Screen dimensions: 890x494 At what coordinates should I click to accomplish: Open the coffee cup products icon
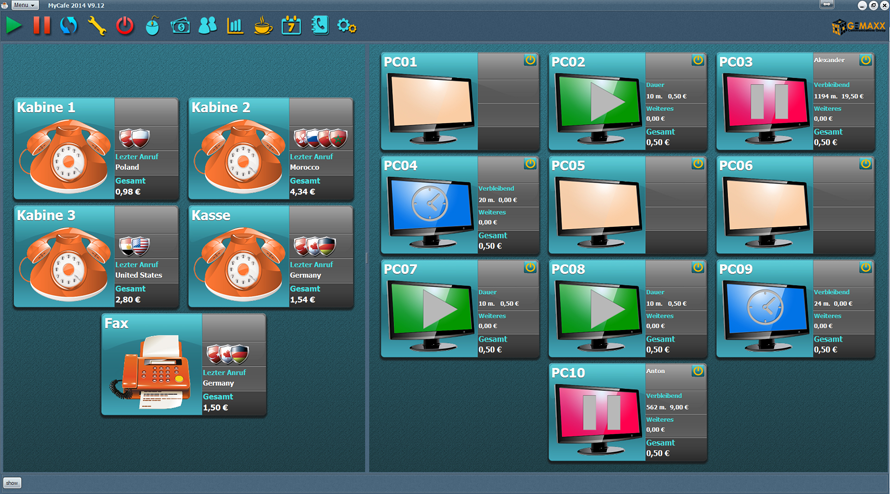tap(263, 26)
